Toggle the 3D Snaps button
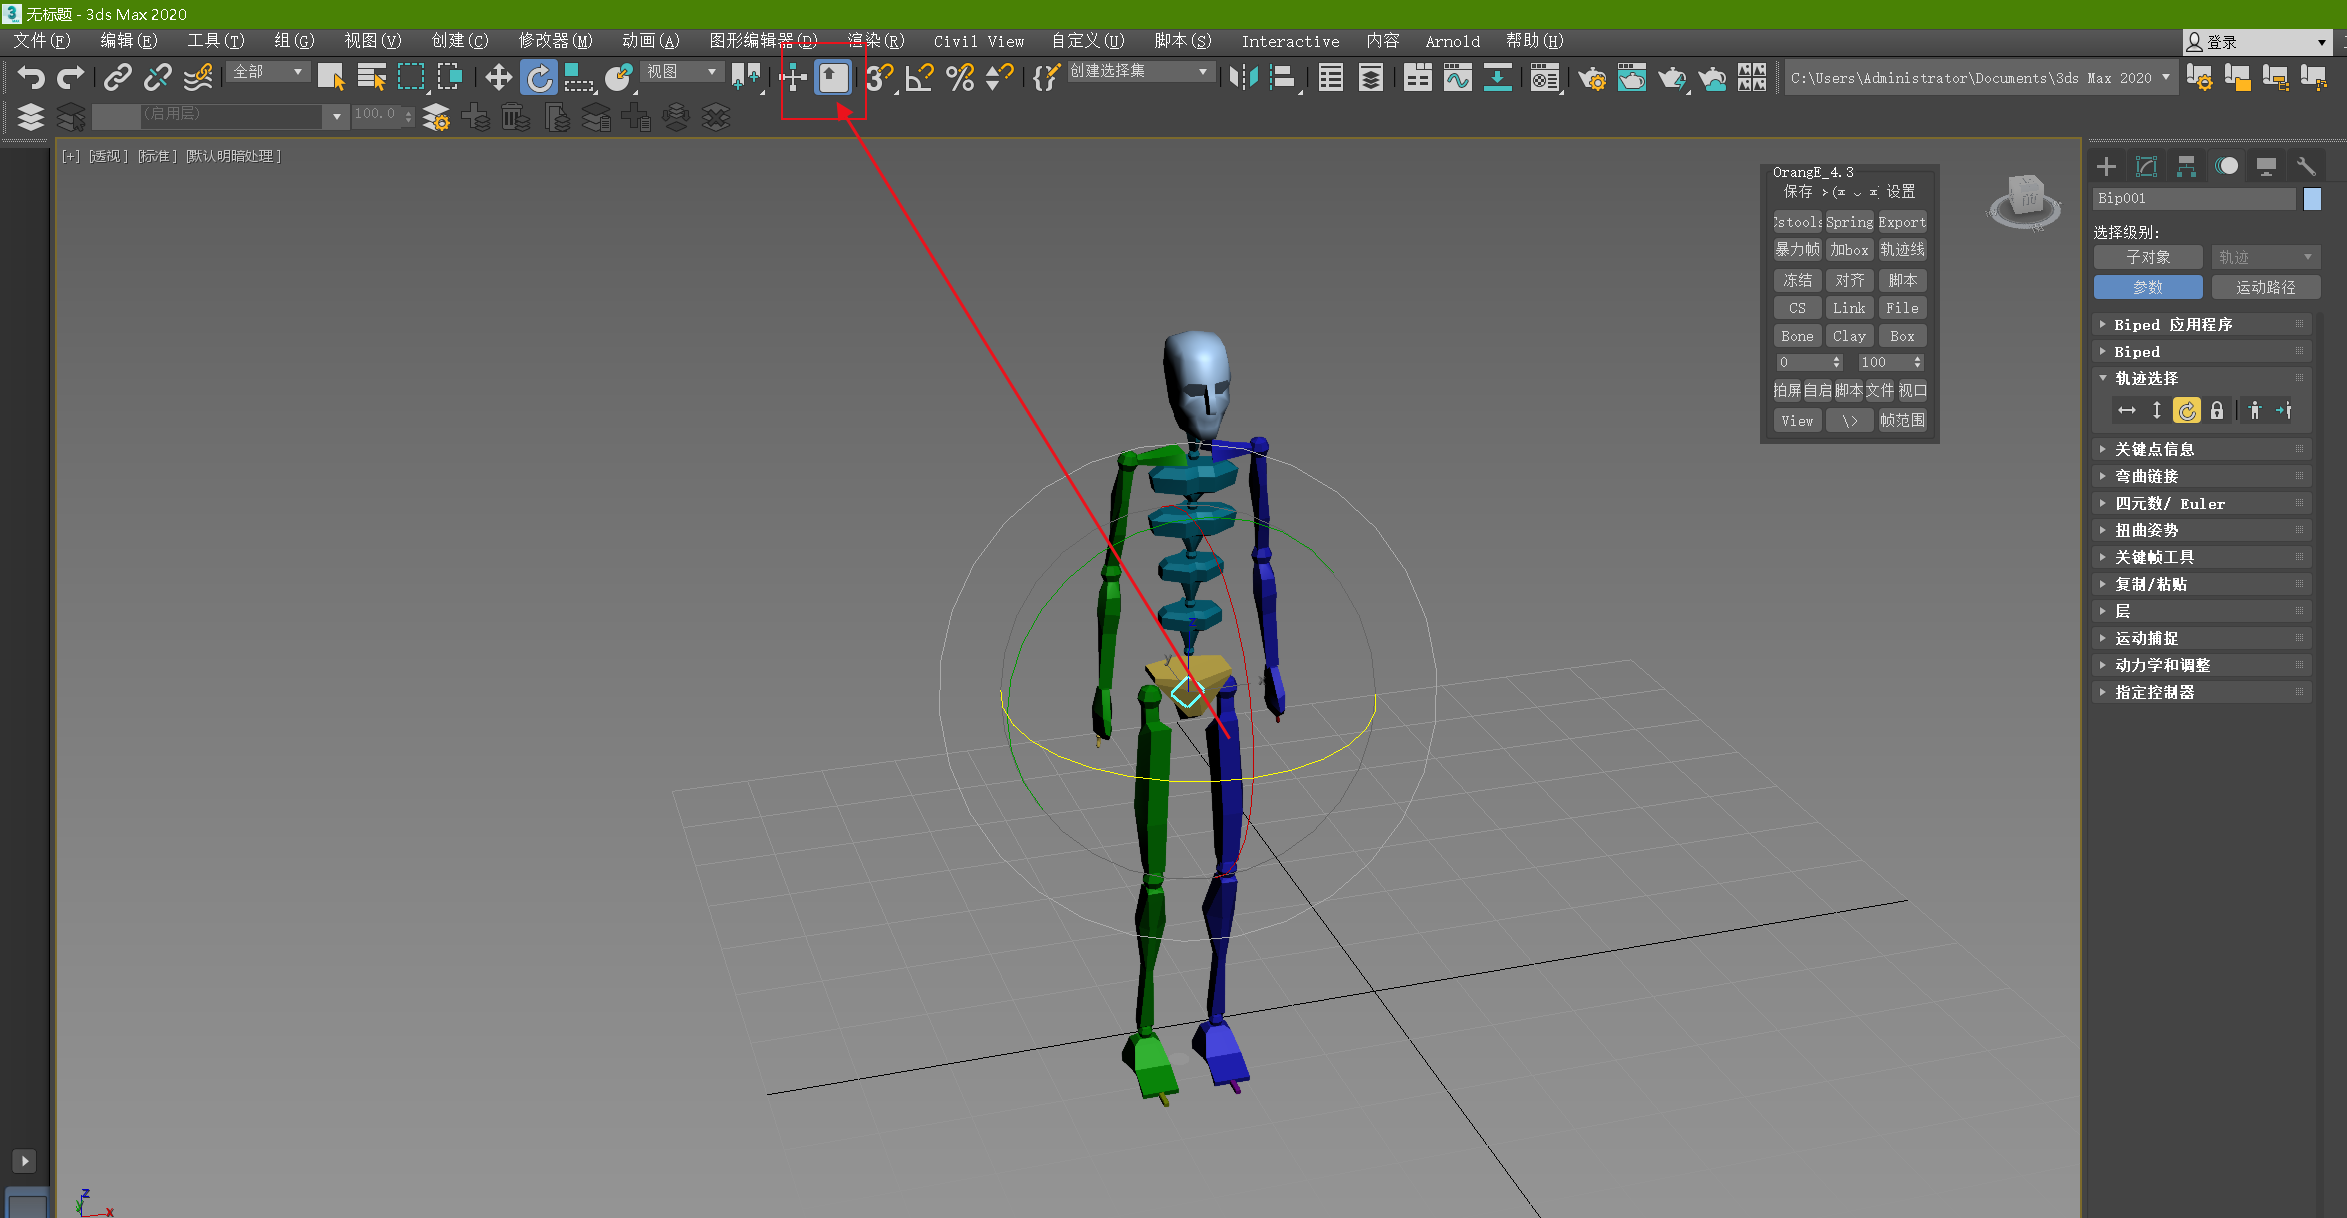This screenshot has height=1218, width=2347. click(x=880, y=77)
